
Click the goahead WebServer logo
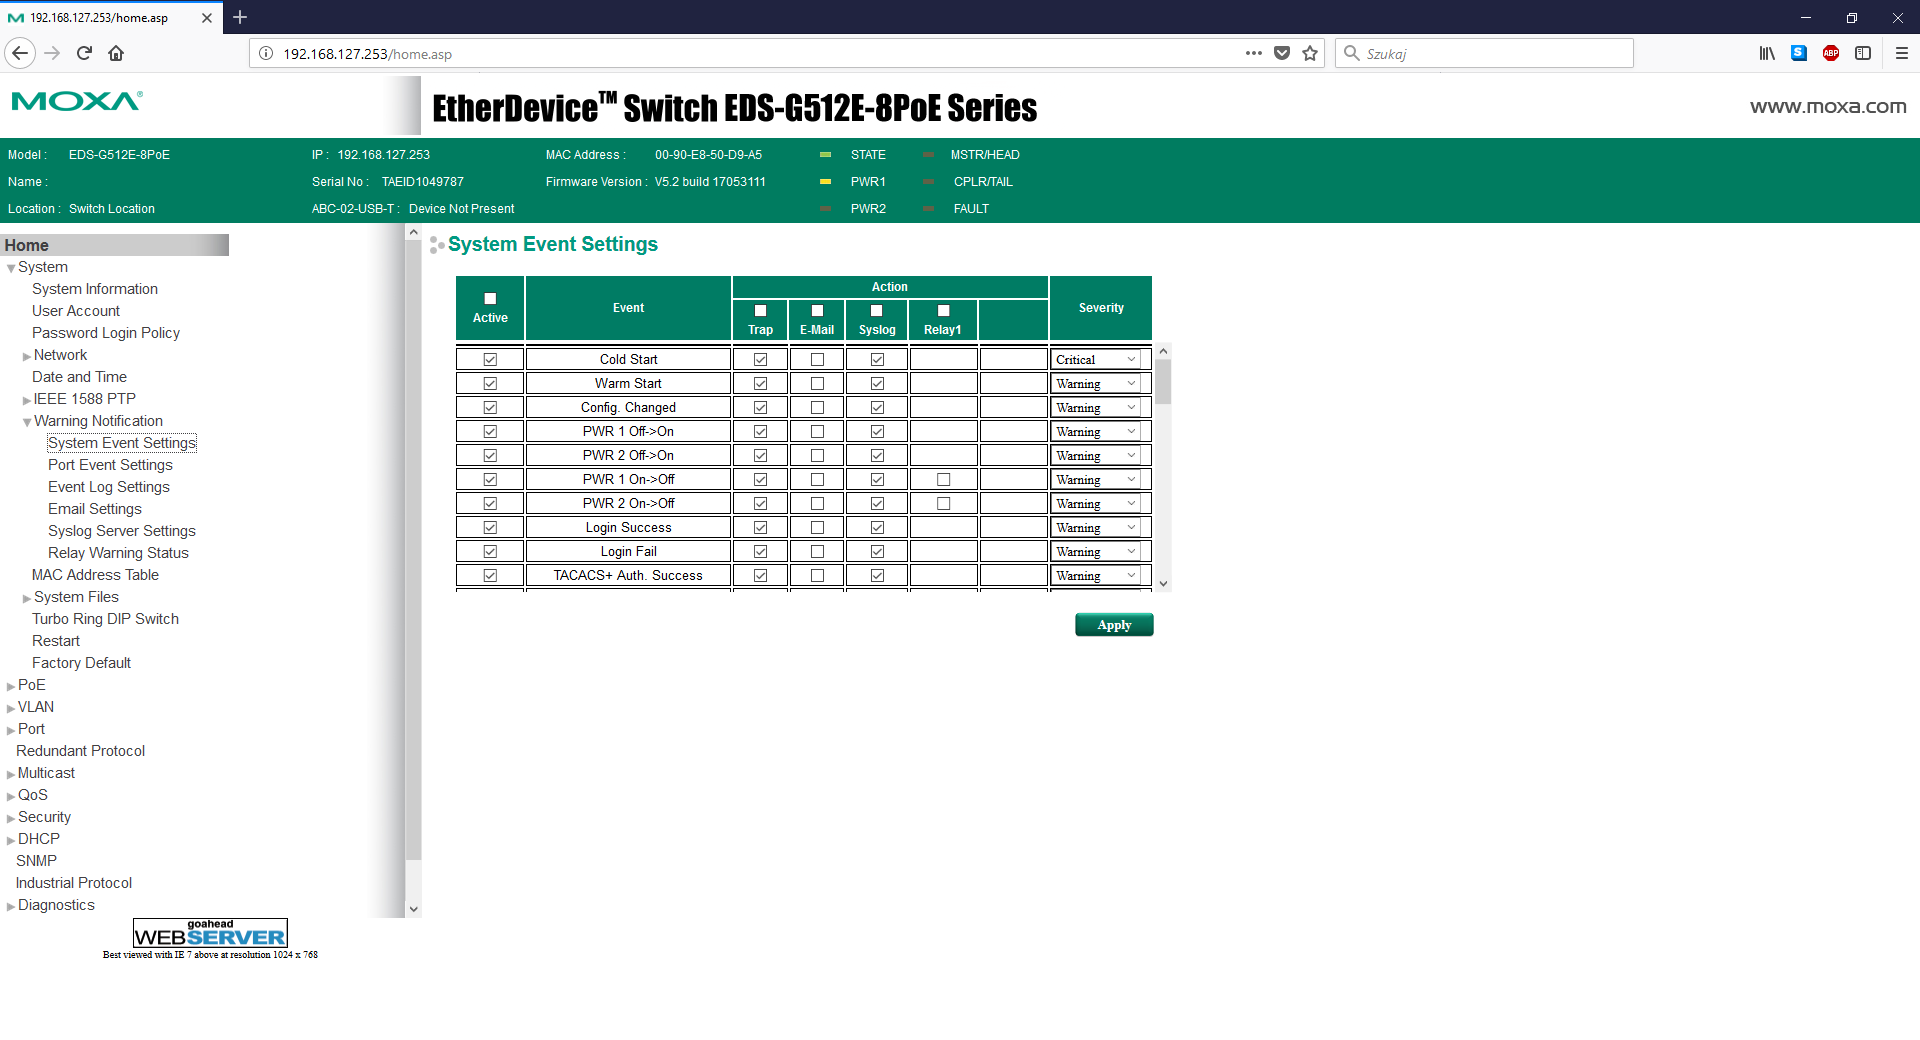[x=210, y=933]
